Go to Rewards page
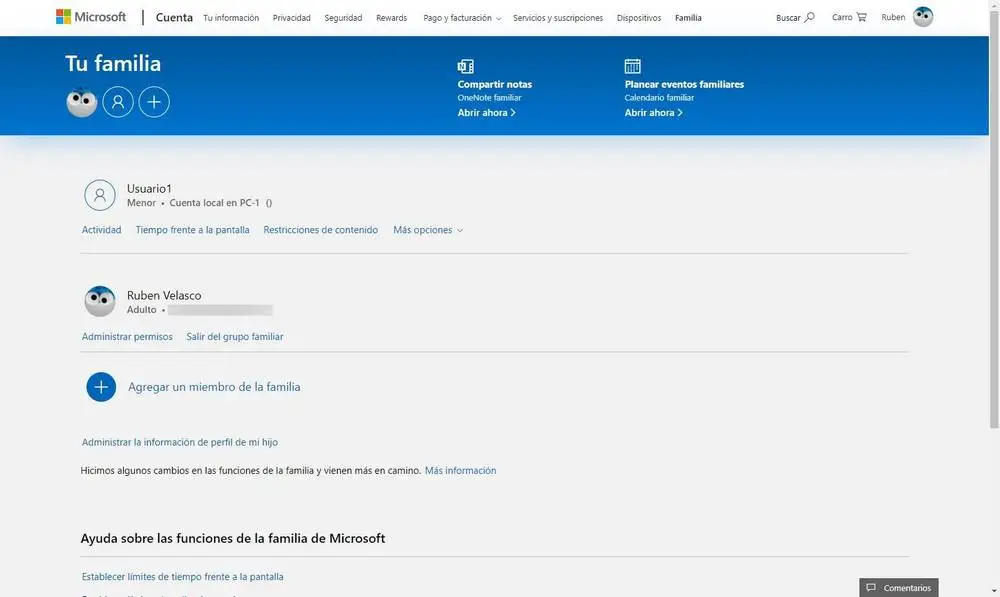This screenshot has height=597, width=1000. (x=392, y=18)
